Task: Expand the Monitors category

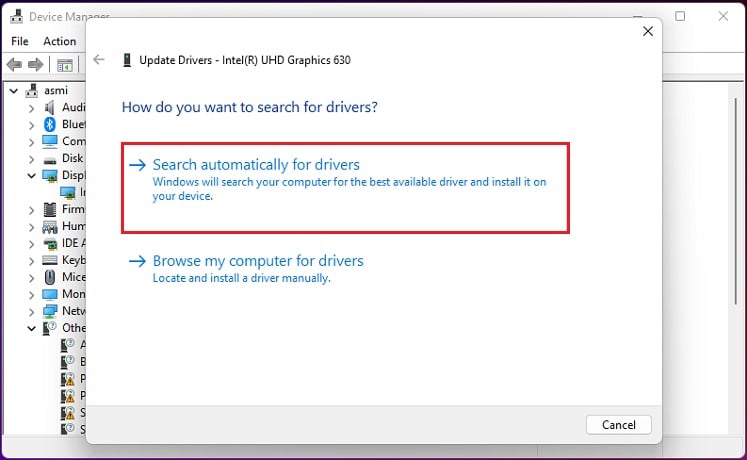Action: coord(31,295)
